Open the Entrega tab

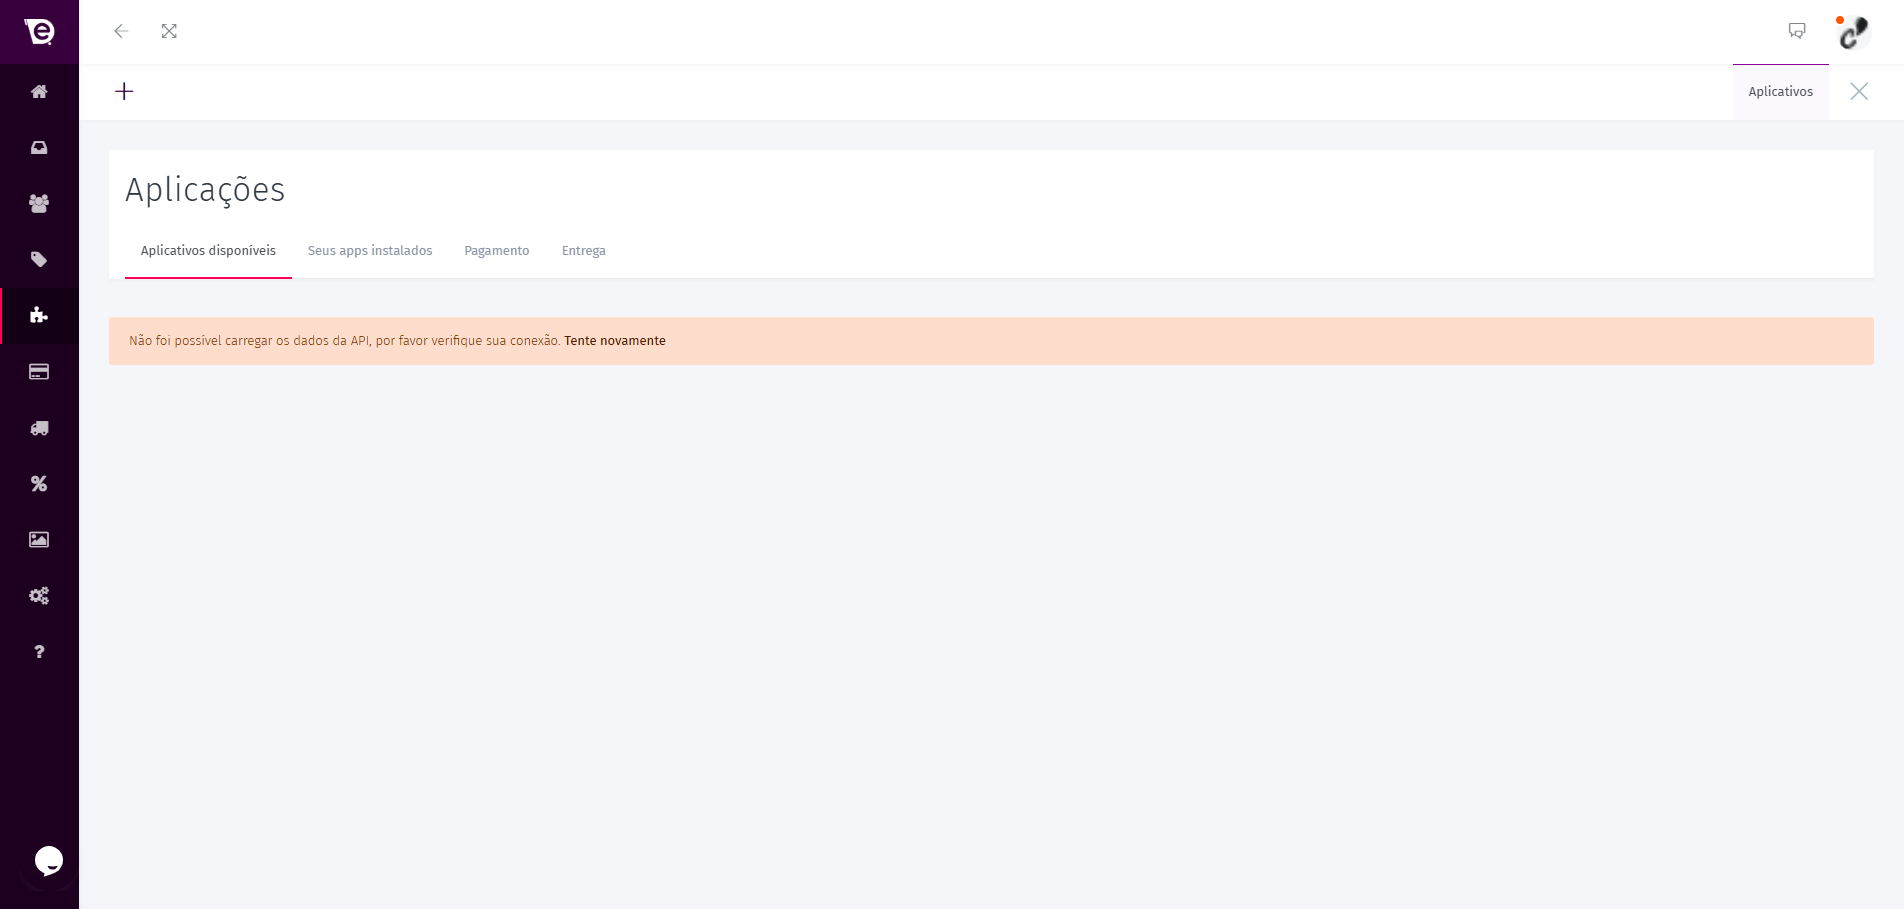584,251
